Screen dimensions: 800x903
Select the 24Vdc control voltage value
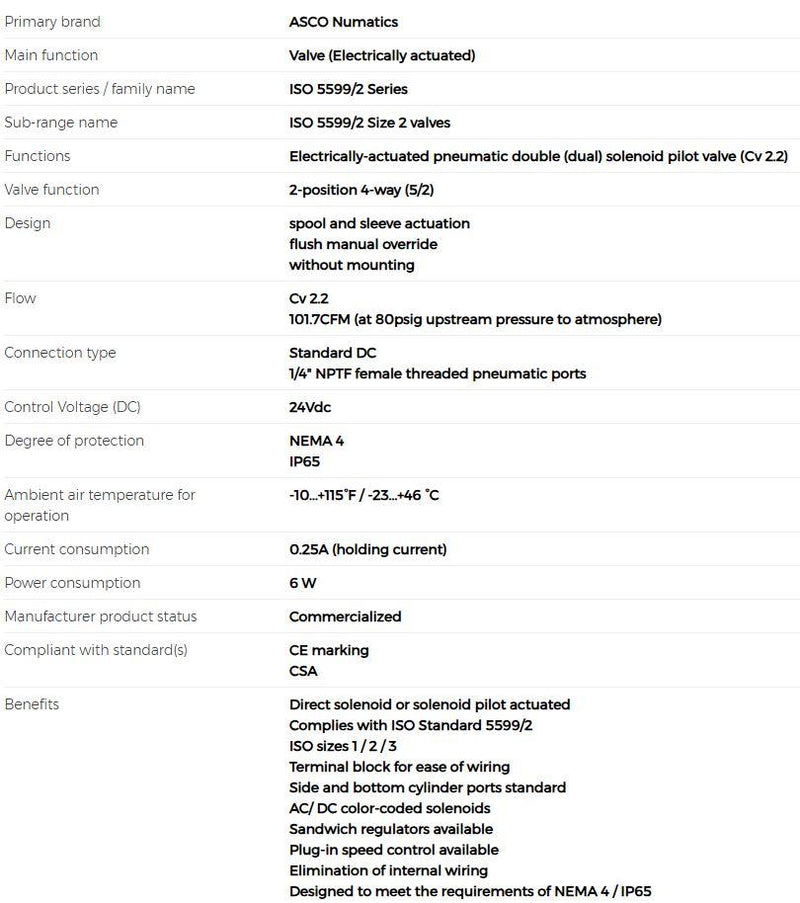point(309,407)
